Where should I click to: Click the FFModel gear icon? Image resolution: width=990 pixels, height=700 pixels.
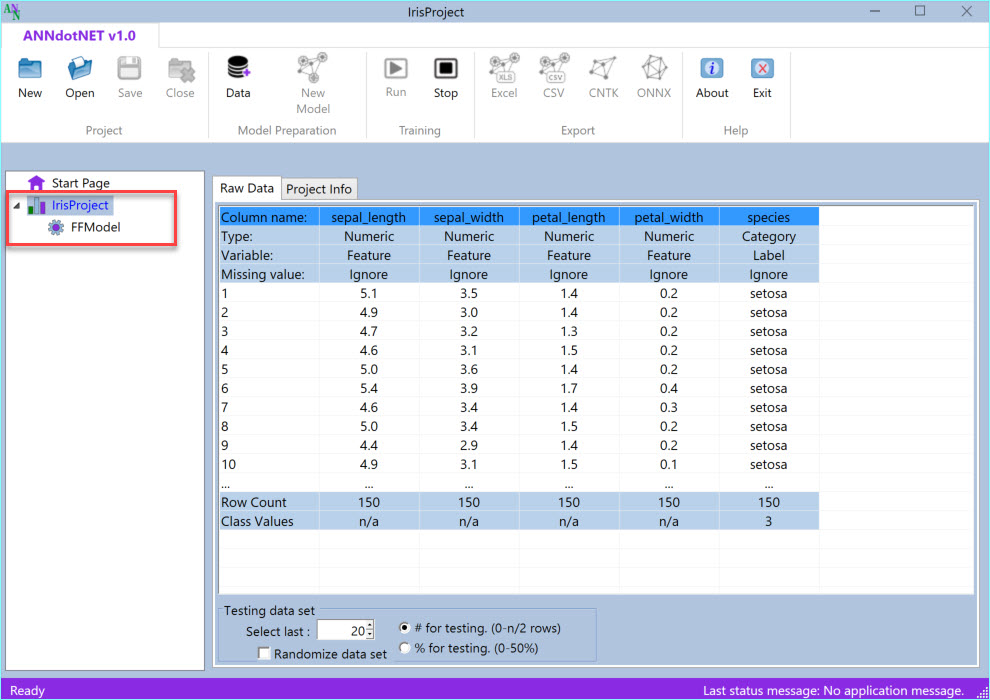click(x=56, y=227)
